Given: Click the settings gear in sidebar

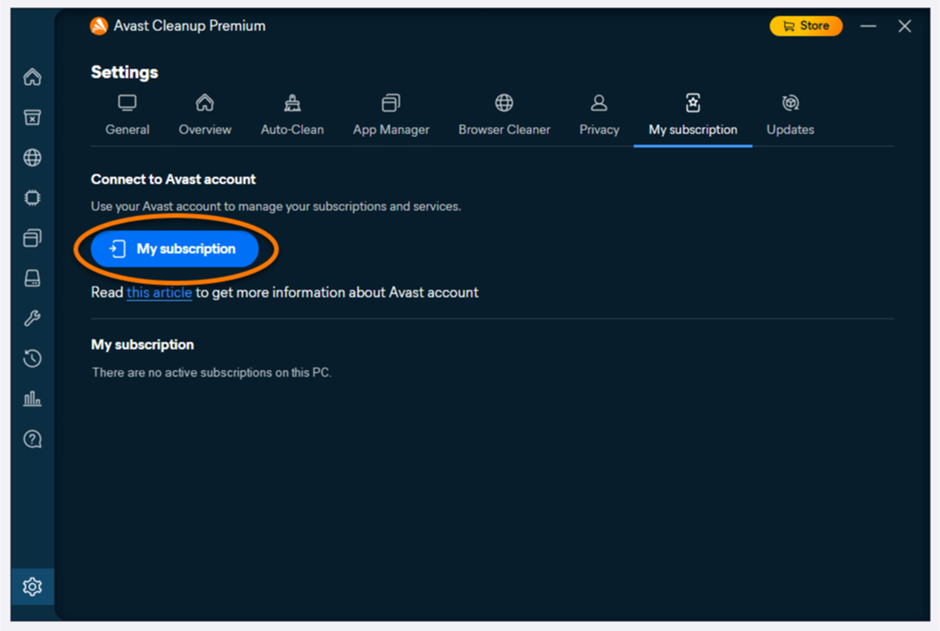Looking at the screenshot, I should click(32, 587).
